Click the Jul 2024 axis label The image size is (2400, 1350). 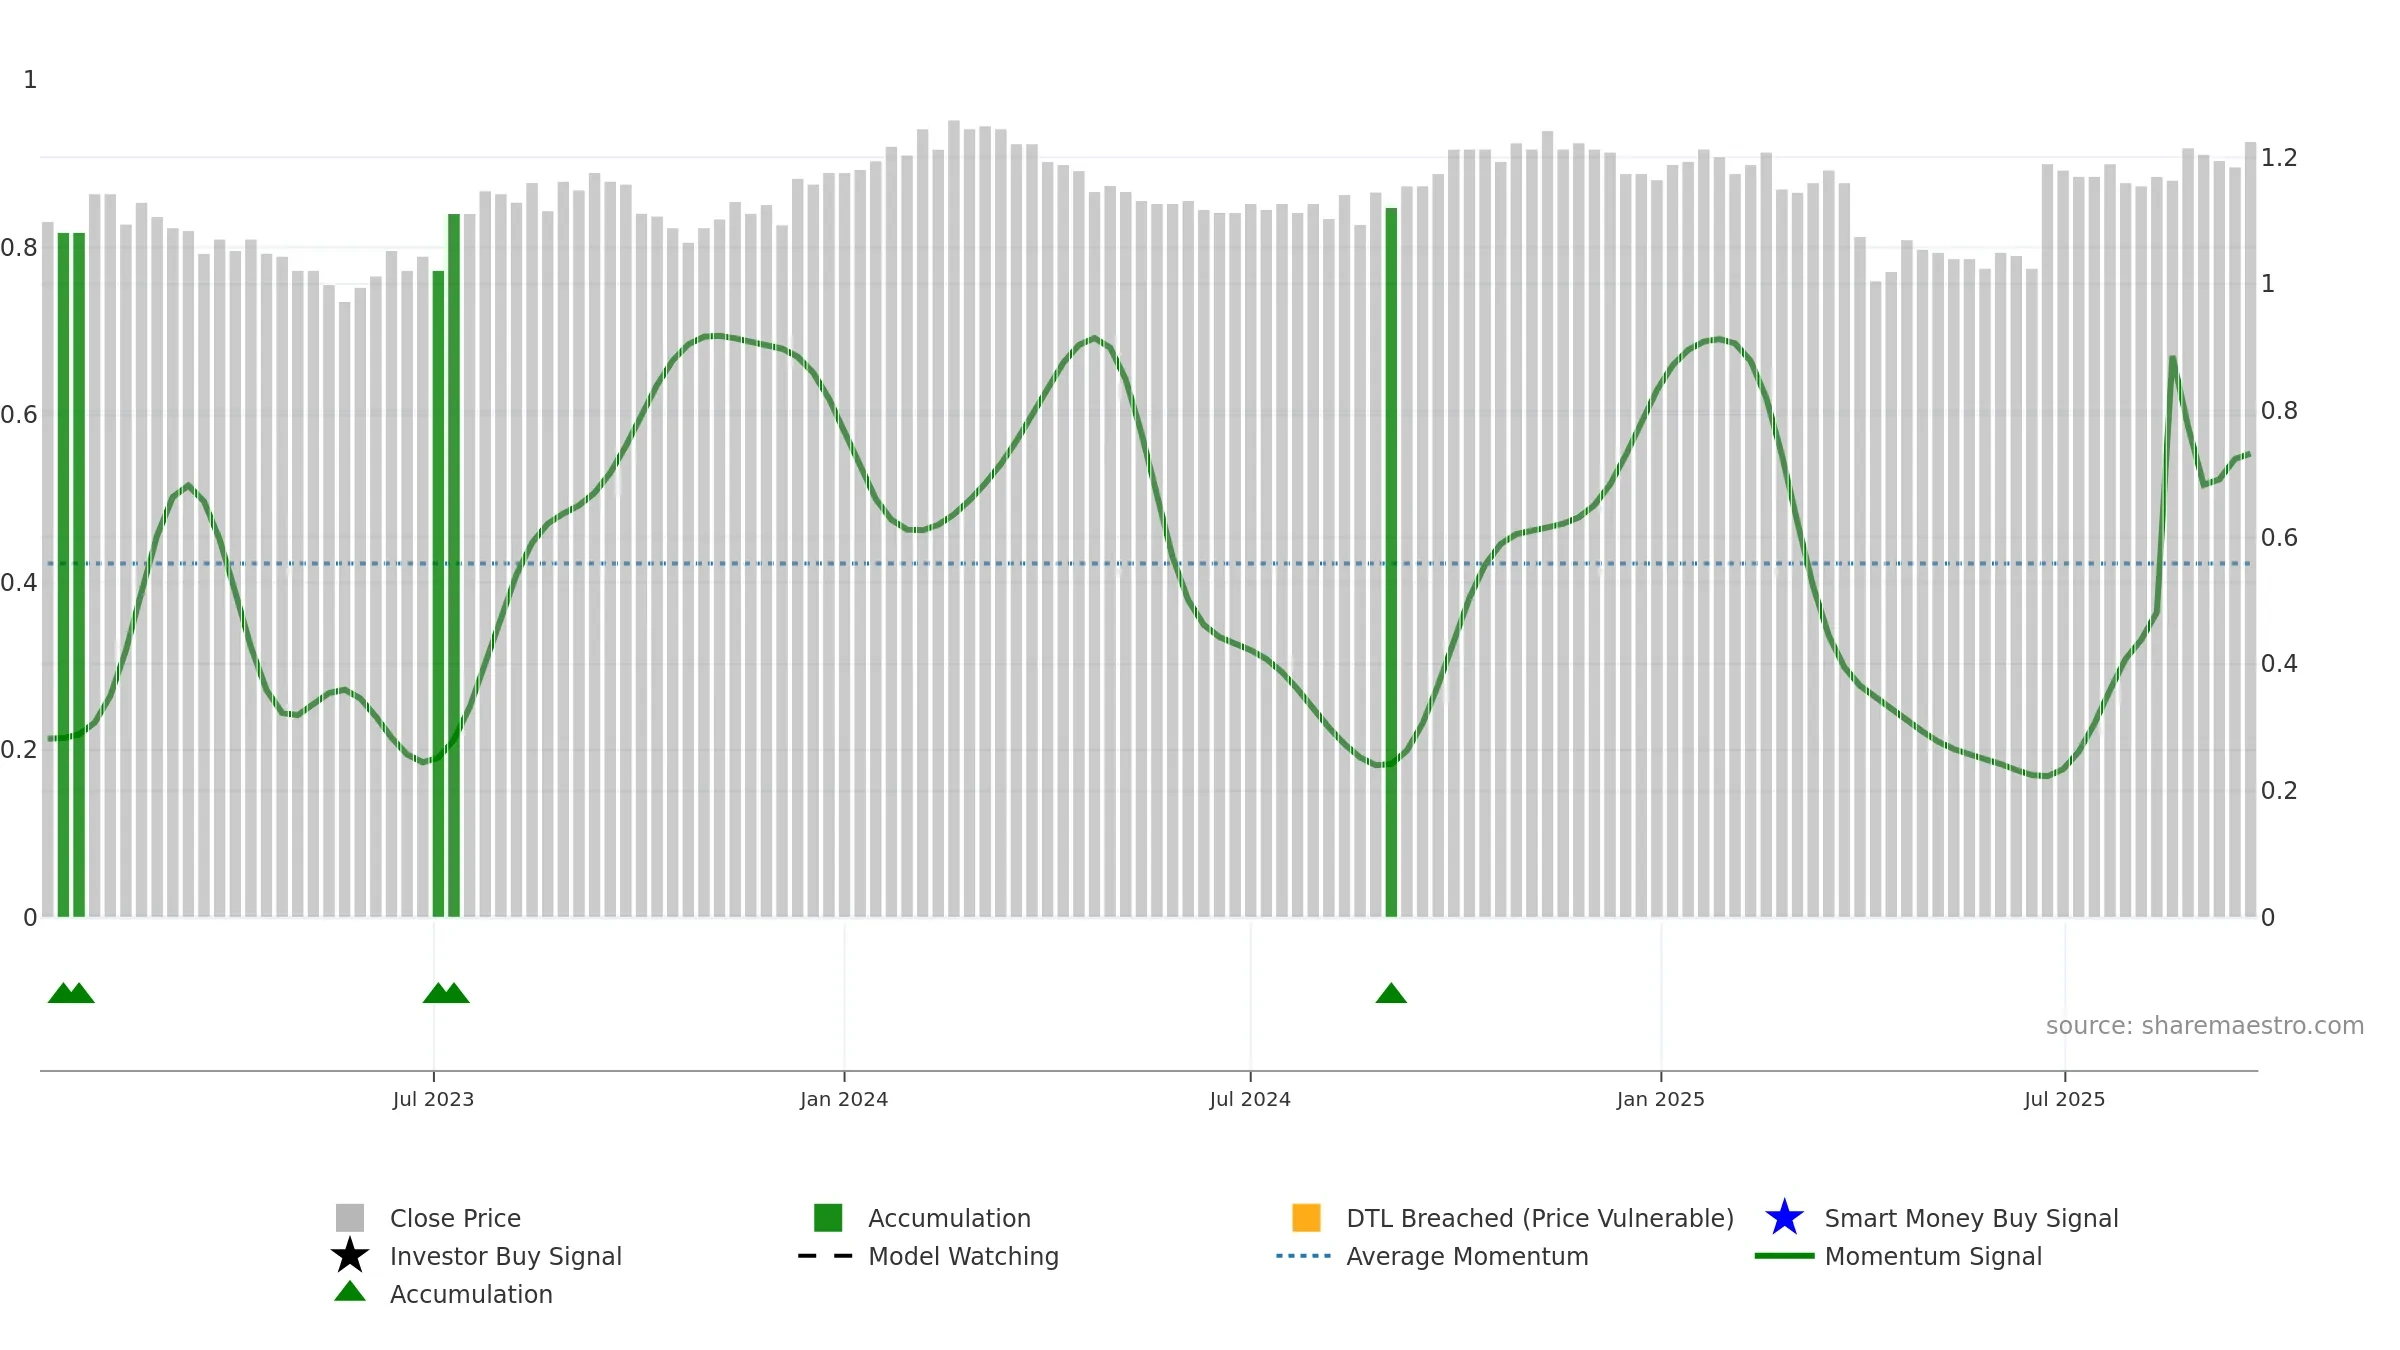tap(1250, 1100)
